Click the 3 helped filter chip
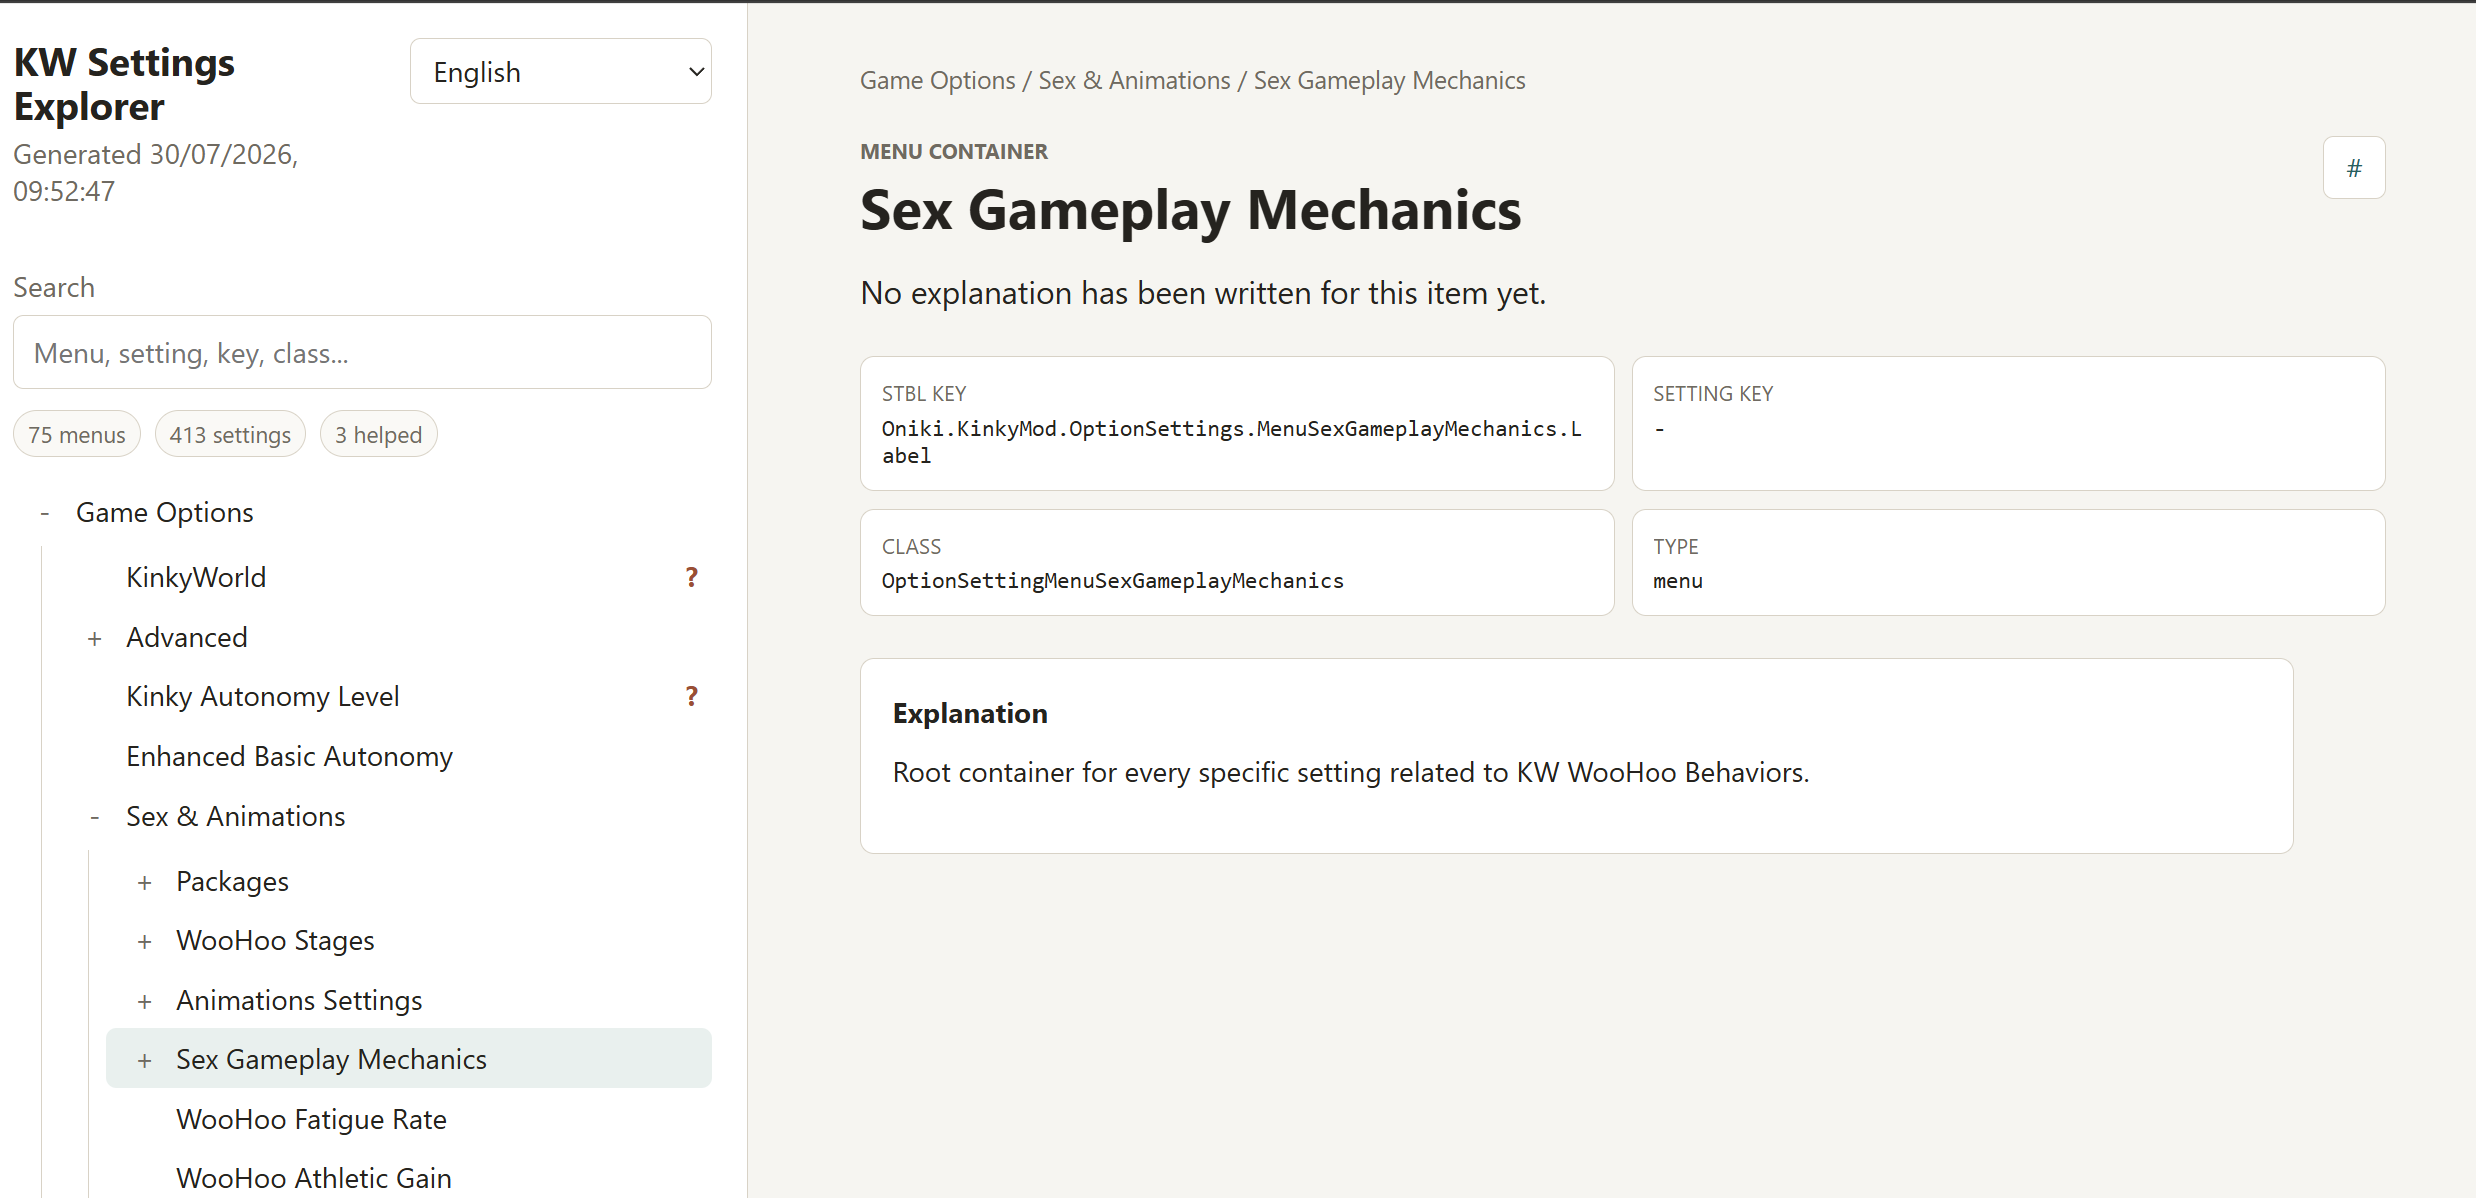The height and width of the screenshot is (1198, 2476). [x=378, y=434]
